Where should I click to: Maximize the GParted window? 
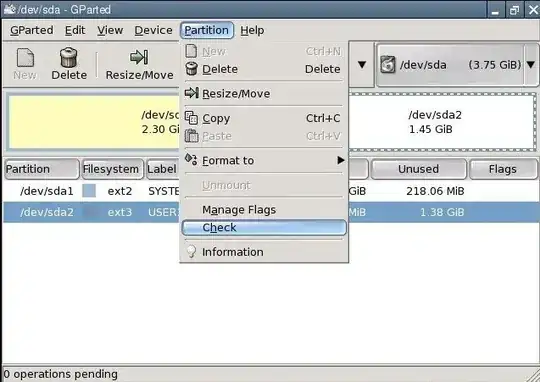(x=514, y=10)
